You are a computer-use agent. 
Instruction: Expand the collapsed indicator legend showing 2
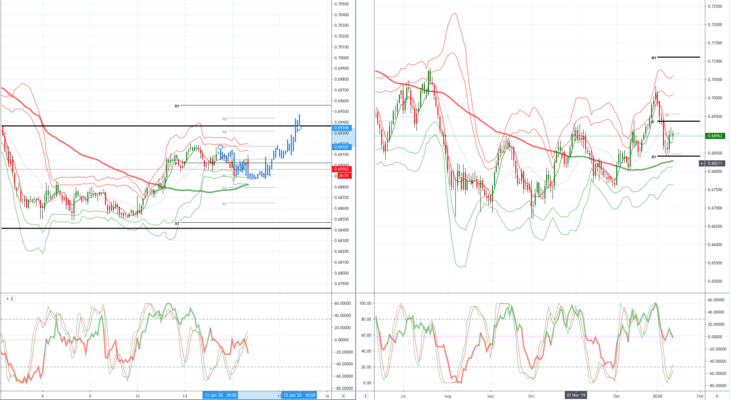(9, 299)
